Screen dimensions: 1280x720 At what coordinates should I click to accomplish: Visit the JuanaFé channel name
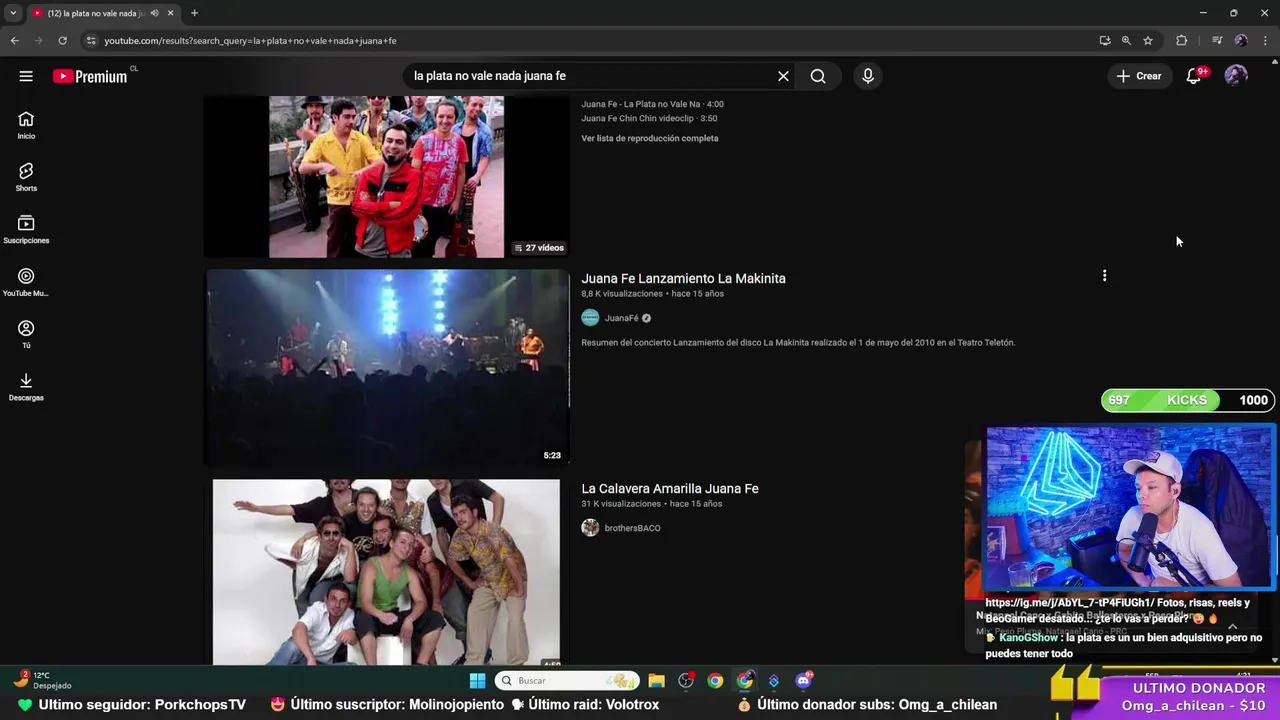pyautogui.click(x=621, y=318)
